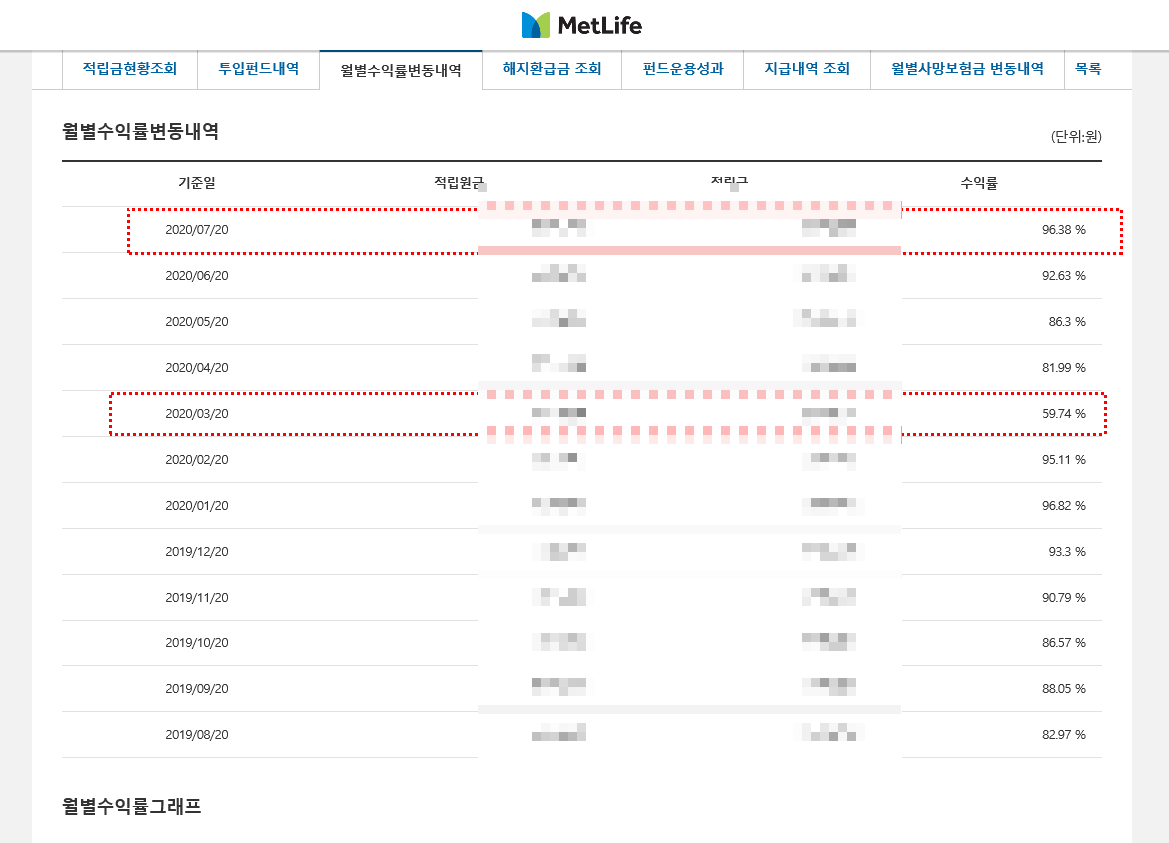Image resolution: width=1169 pixels, height=843 pixels.
Task: Click the 82.97 % return value
Action: 1064,735
